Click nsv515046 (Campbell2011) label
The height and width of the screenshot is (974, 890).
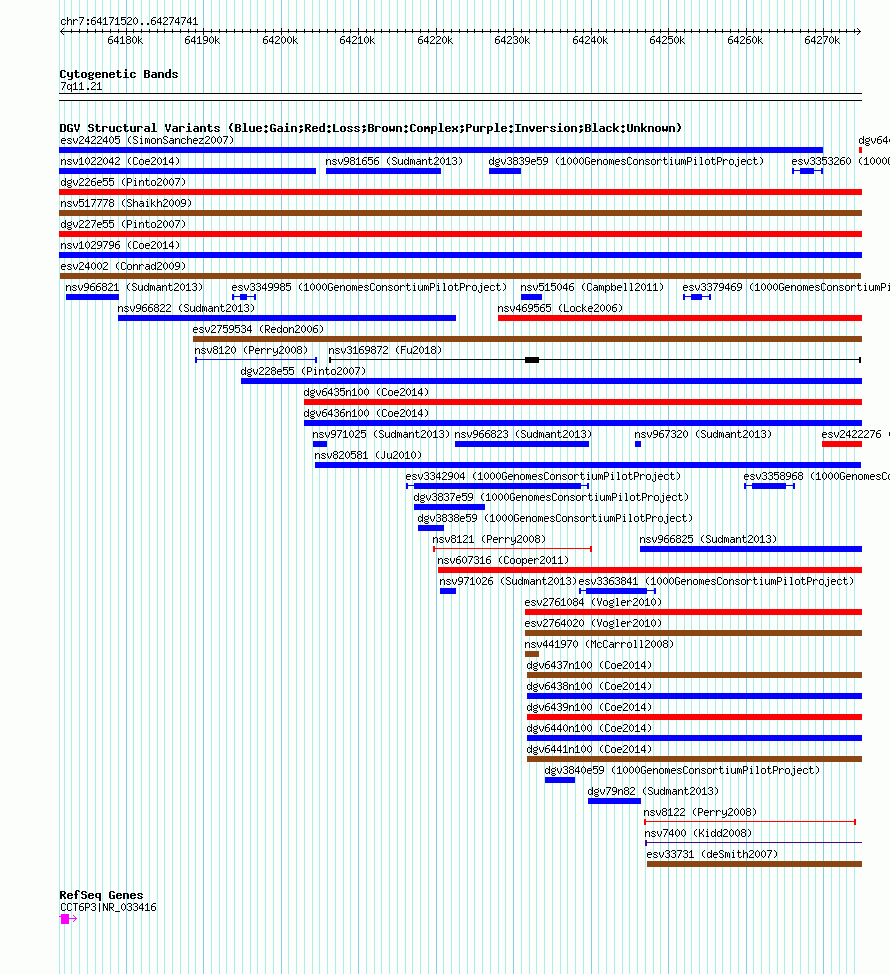point(592,288)
